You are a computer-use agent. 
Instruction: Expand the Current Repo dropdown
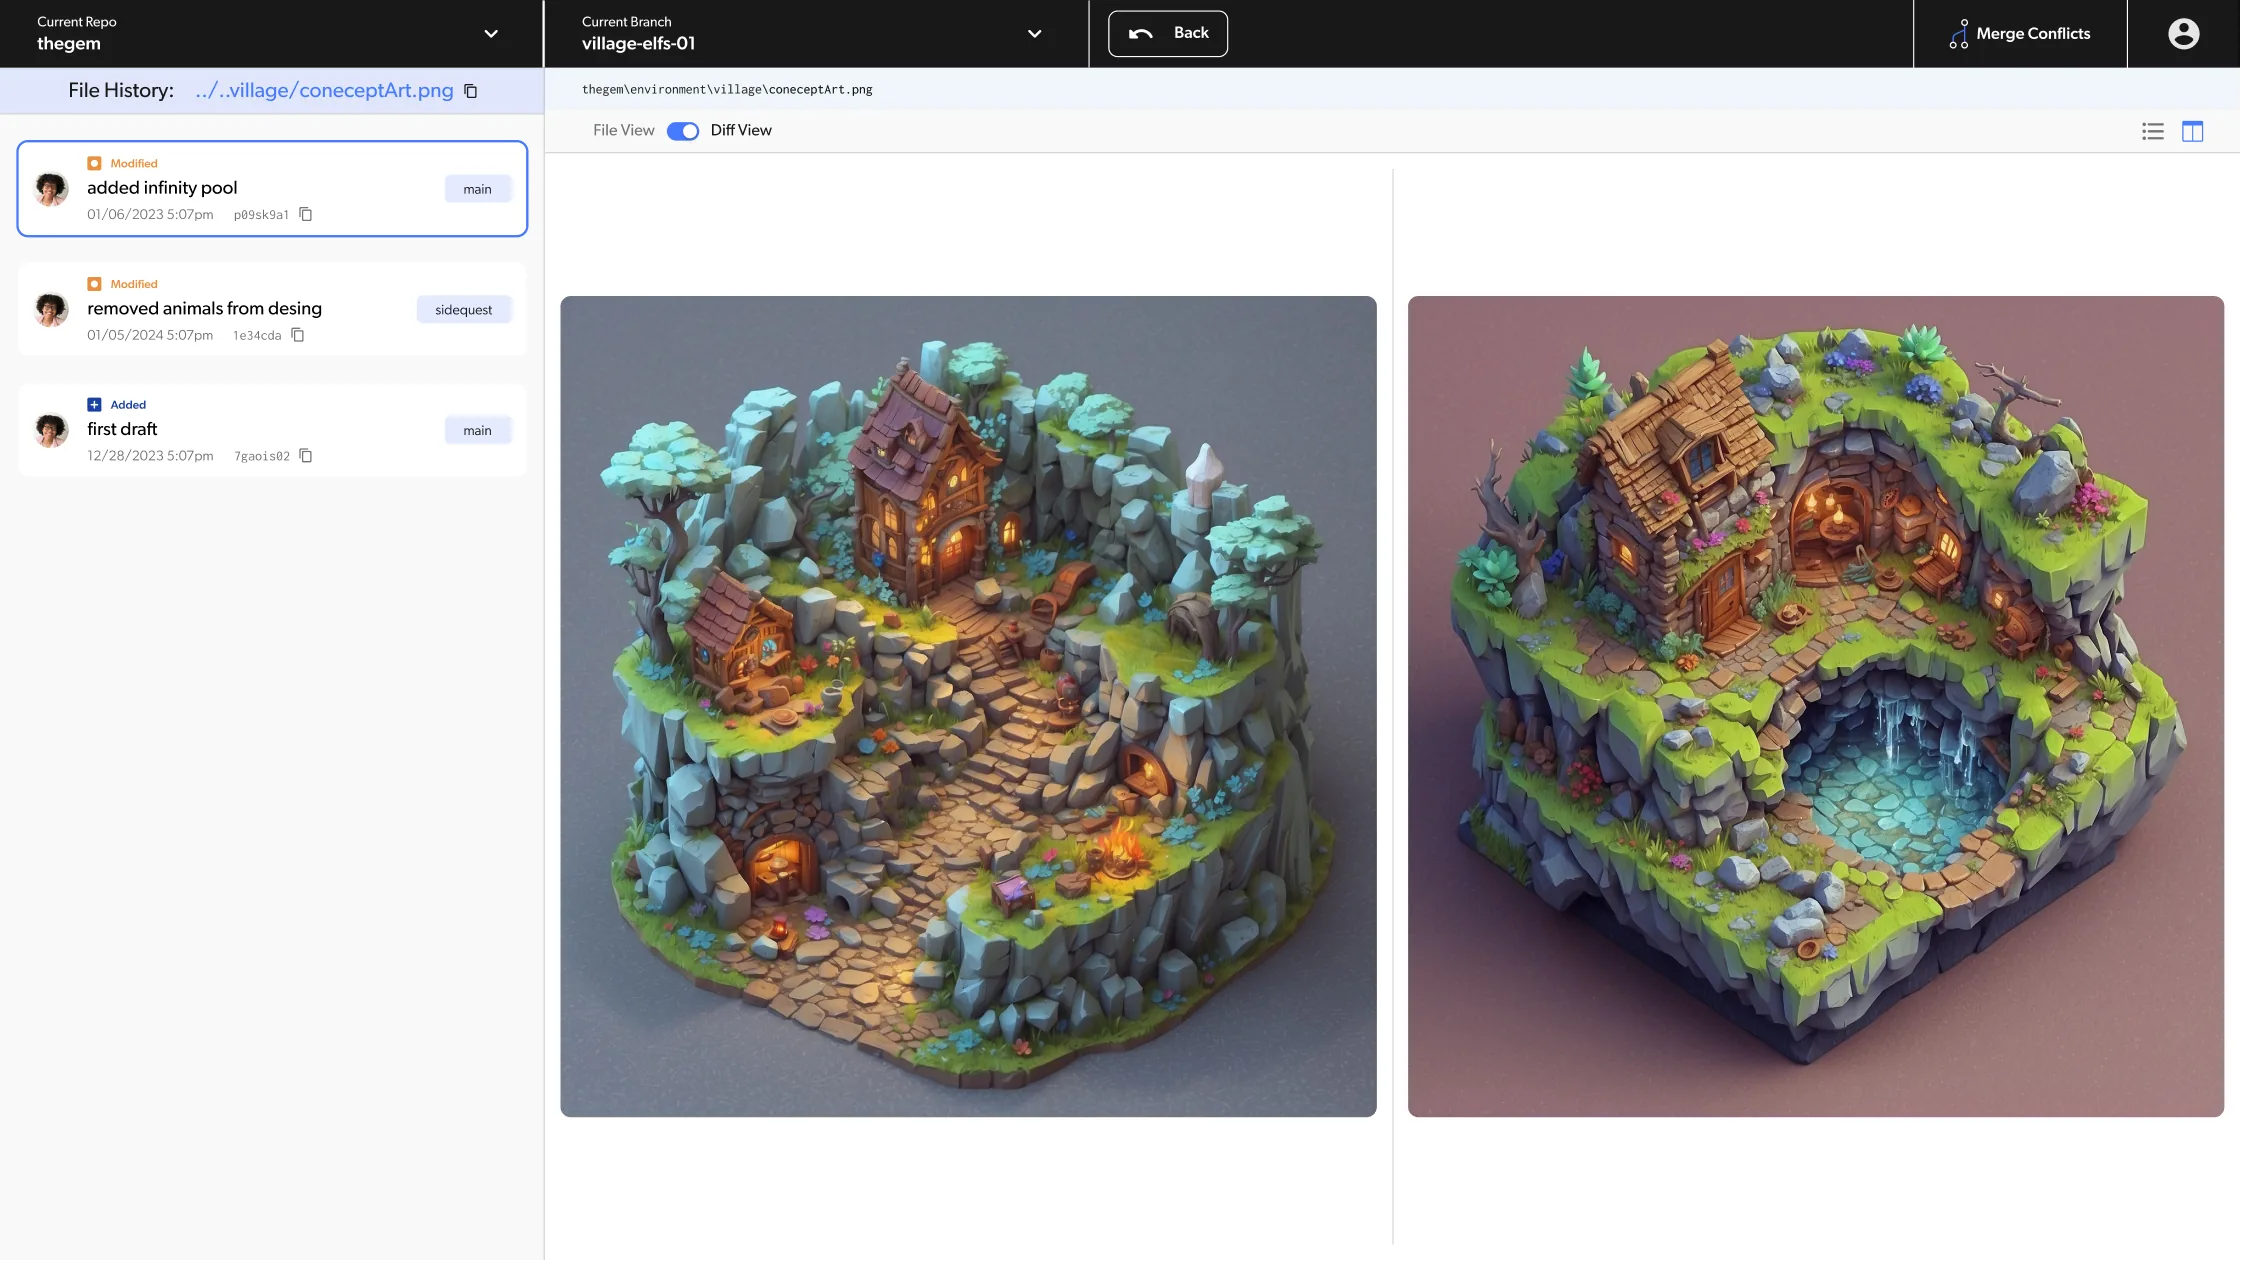(491, 33)
